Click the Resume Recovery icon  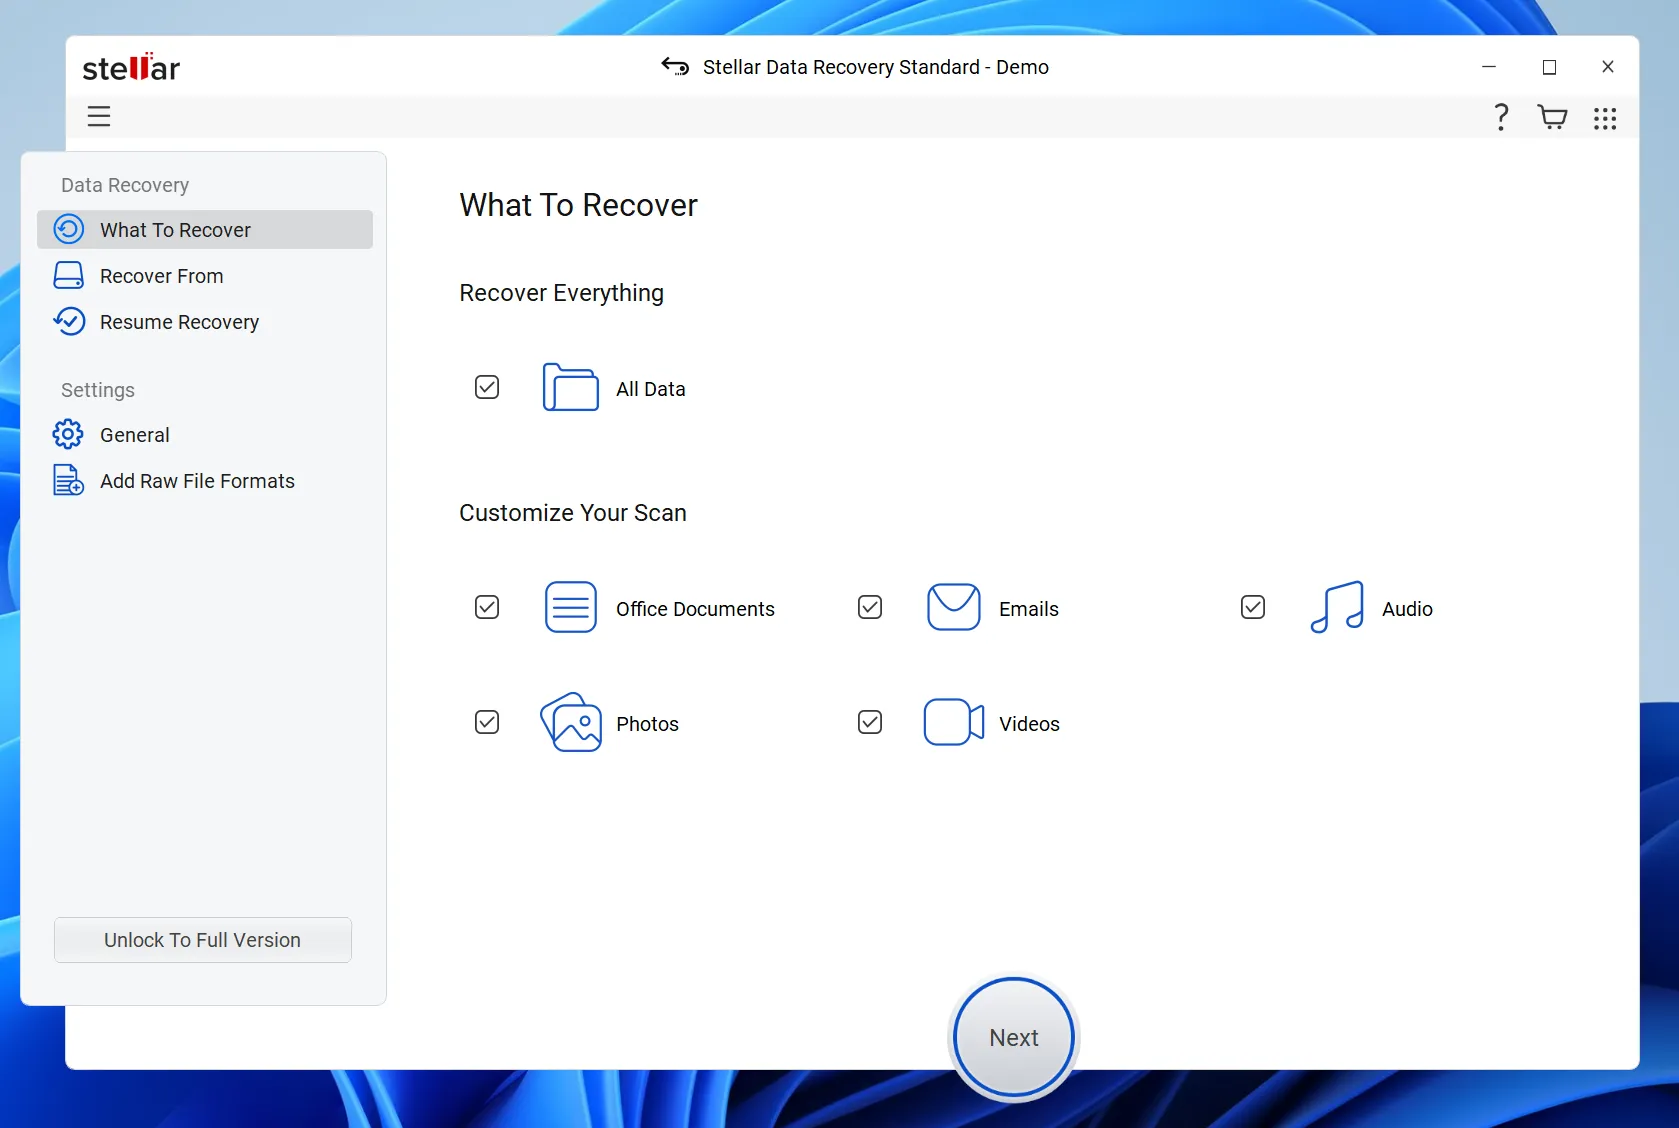[x=69, y=321]
